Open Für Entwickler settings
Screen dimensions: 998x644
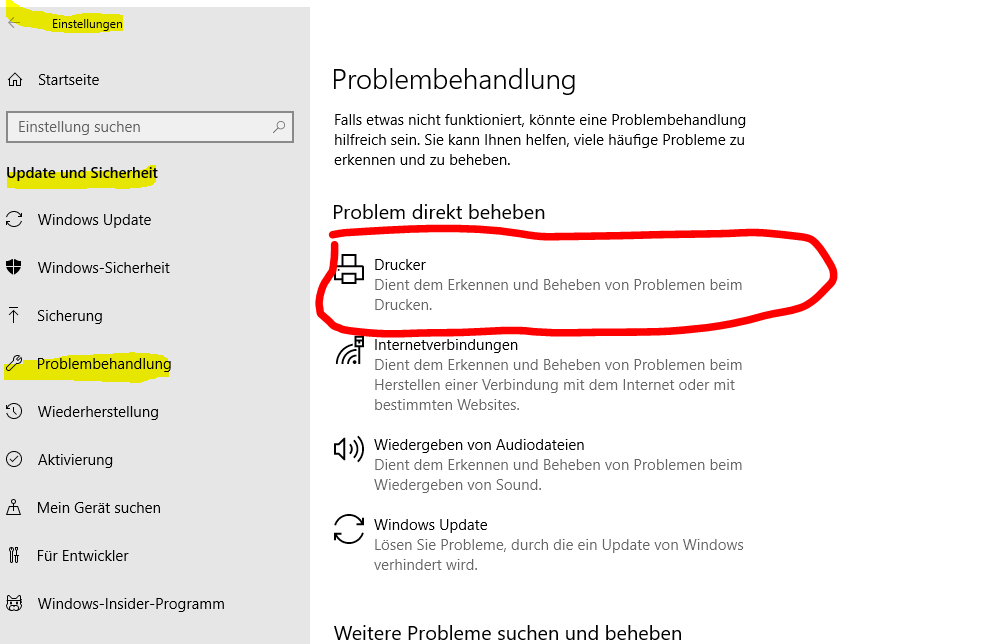pyautogui.click(x=83, y=556)
